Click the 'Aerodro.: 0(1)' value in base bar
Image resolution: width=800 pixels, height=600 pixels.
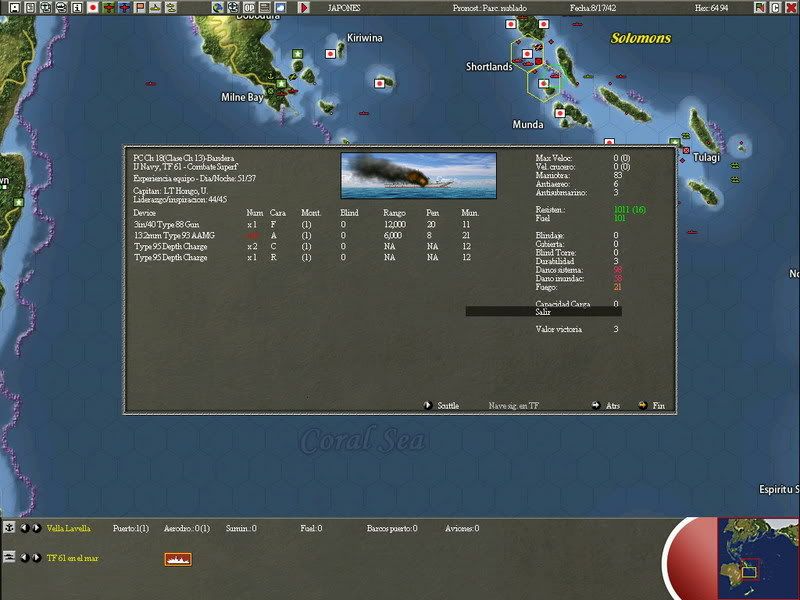tap(187, 528)
